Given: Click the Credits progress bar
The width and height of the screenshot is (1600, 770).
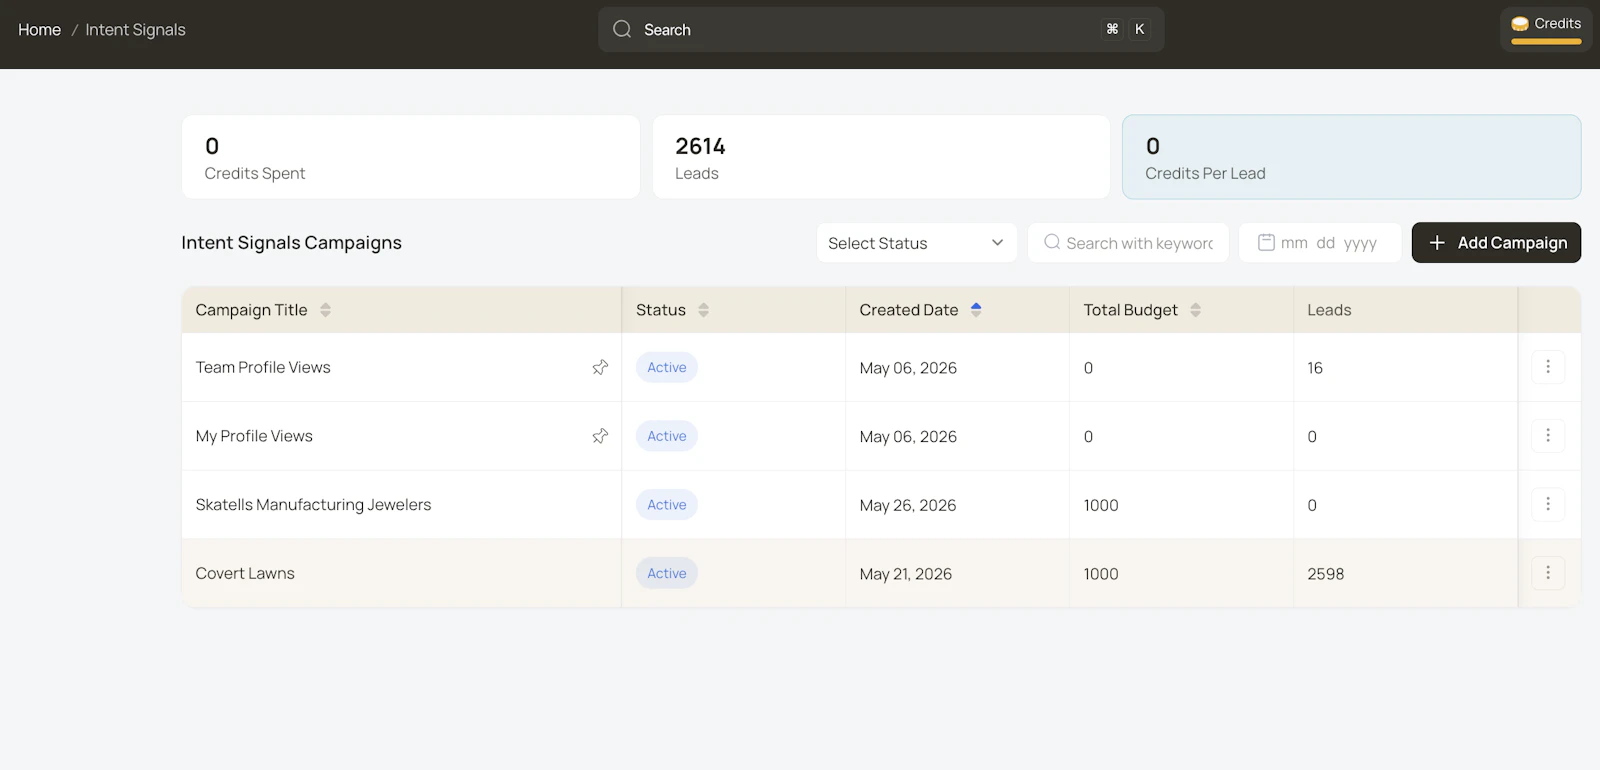Looking at the screenshot, I should [x=1546, y=42].
